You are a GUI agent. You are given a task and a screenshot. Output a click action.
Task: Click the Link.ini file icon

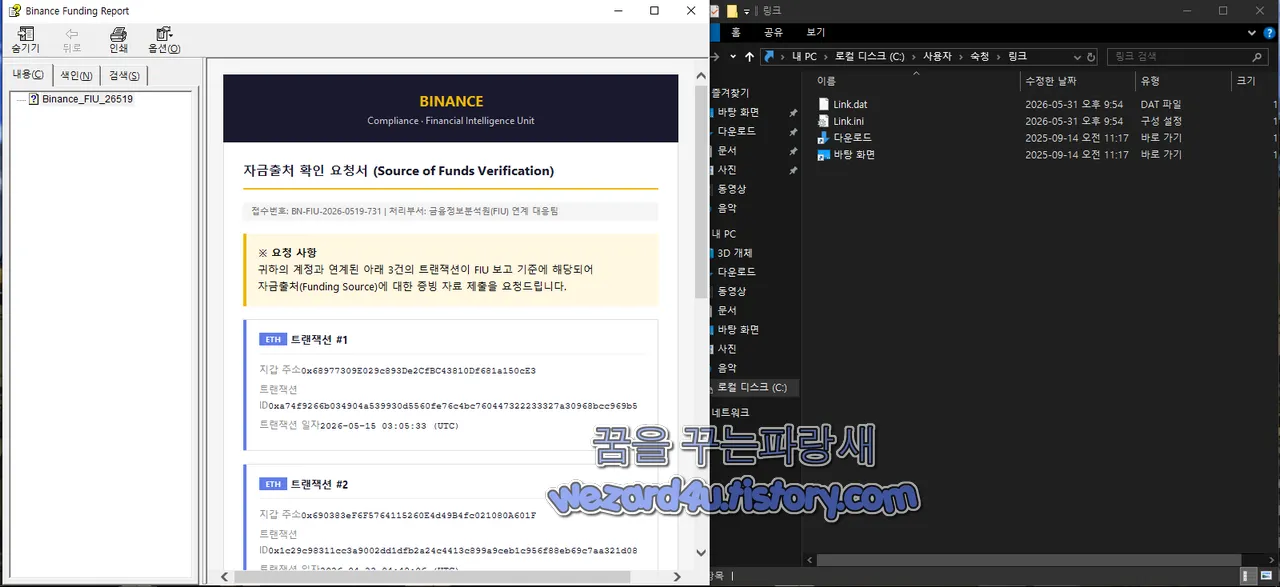click(824, 121)
